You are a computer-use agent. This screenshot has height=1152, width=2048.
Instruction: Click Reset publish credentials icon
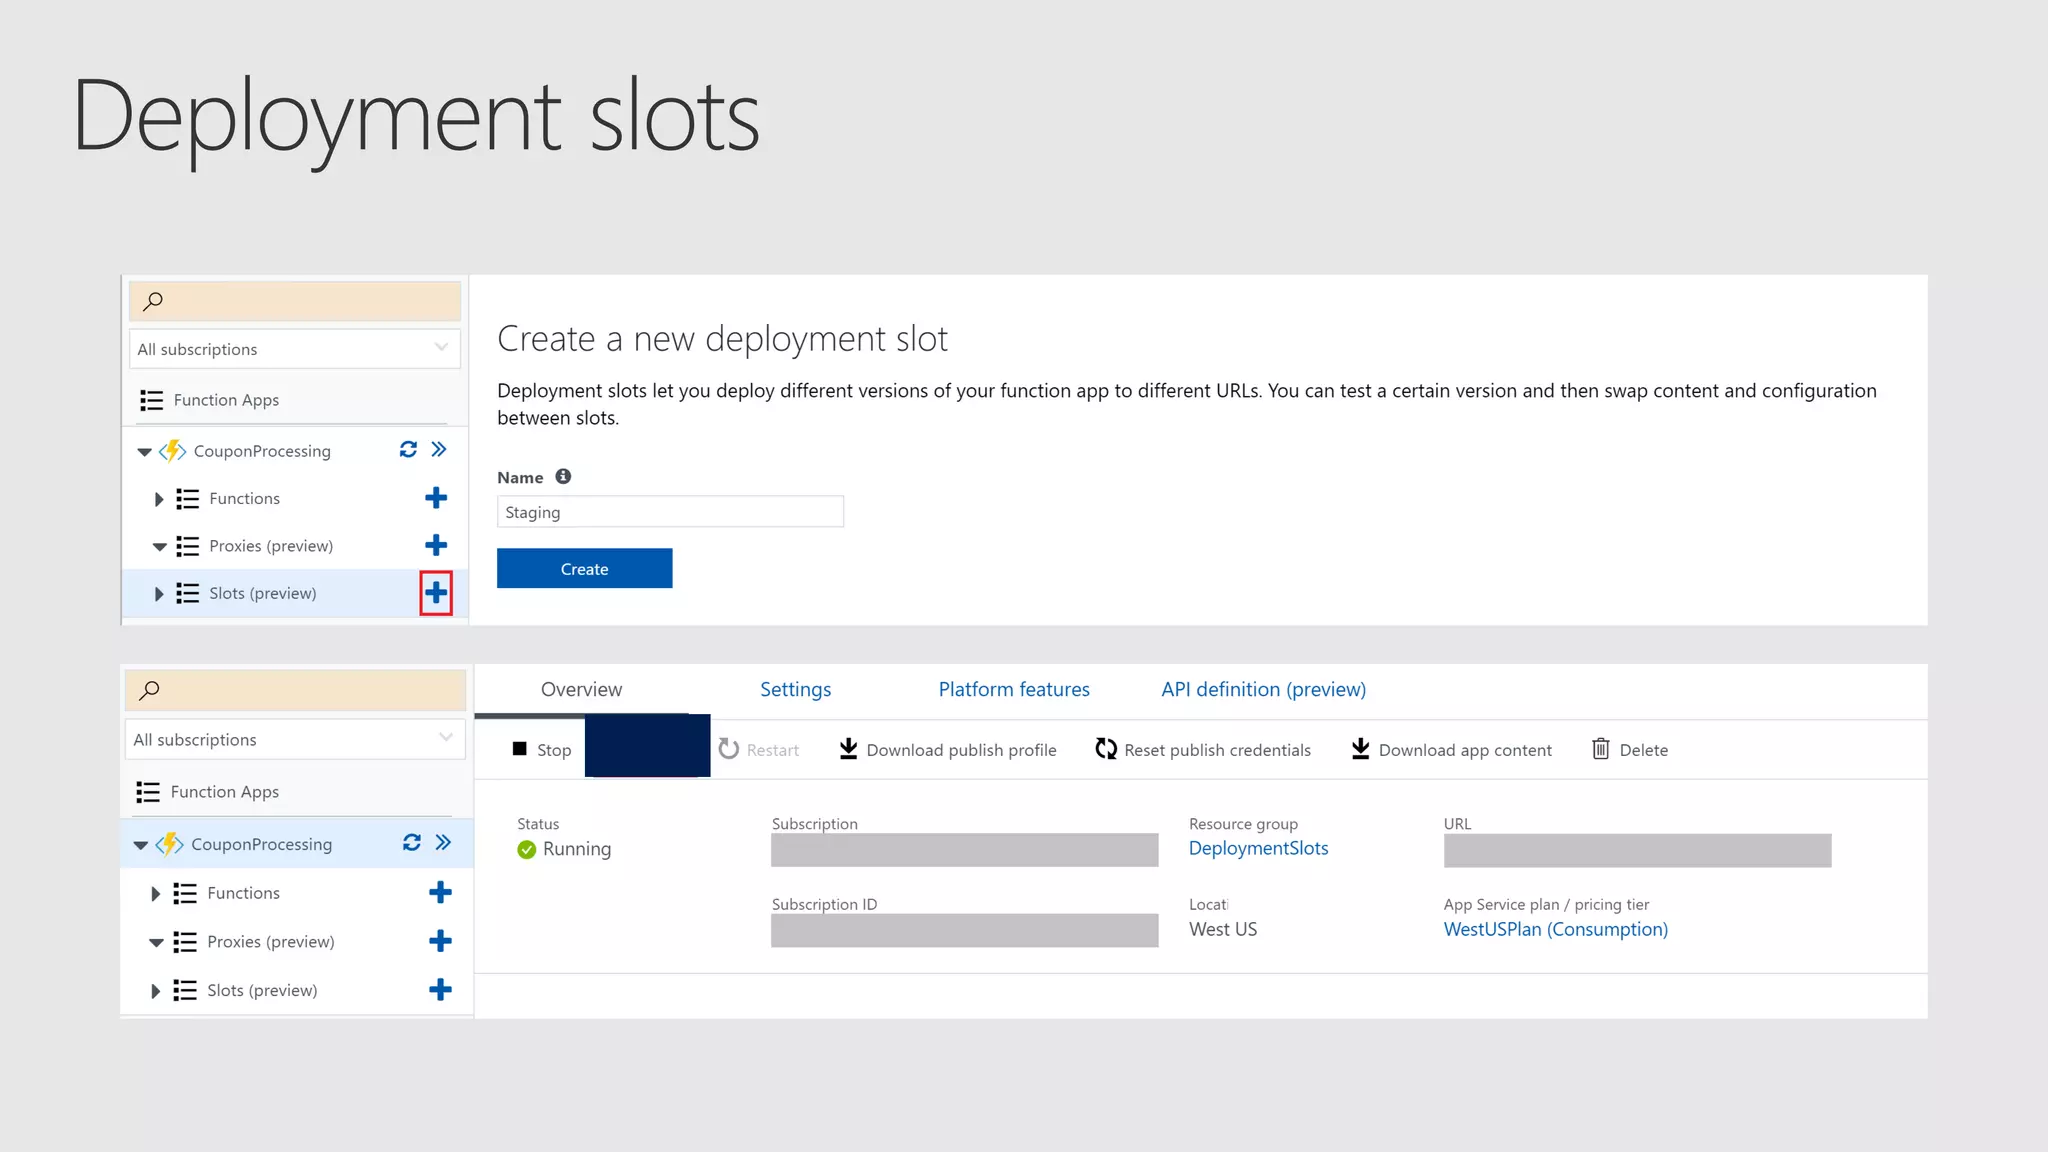1105,749
